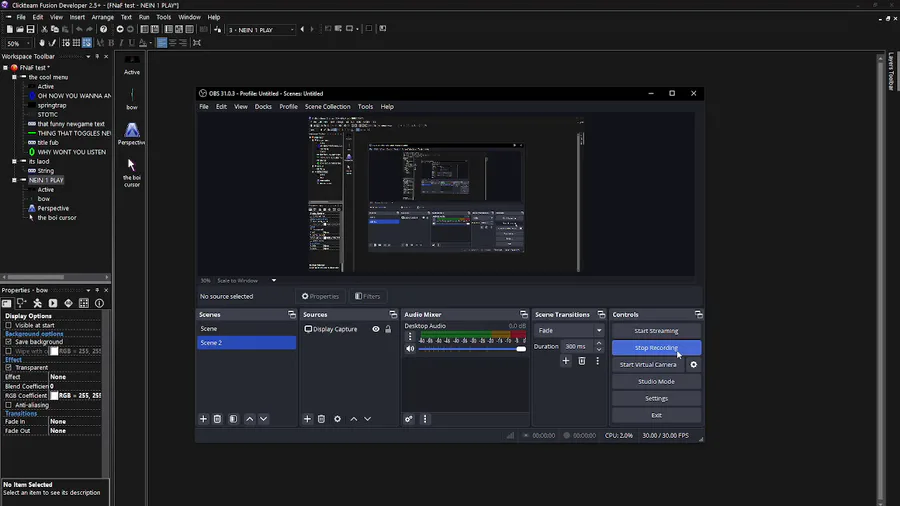
Task: Click Desktop Audio volume slider
Action: click(472, 349)
